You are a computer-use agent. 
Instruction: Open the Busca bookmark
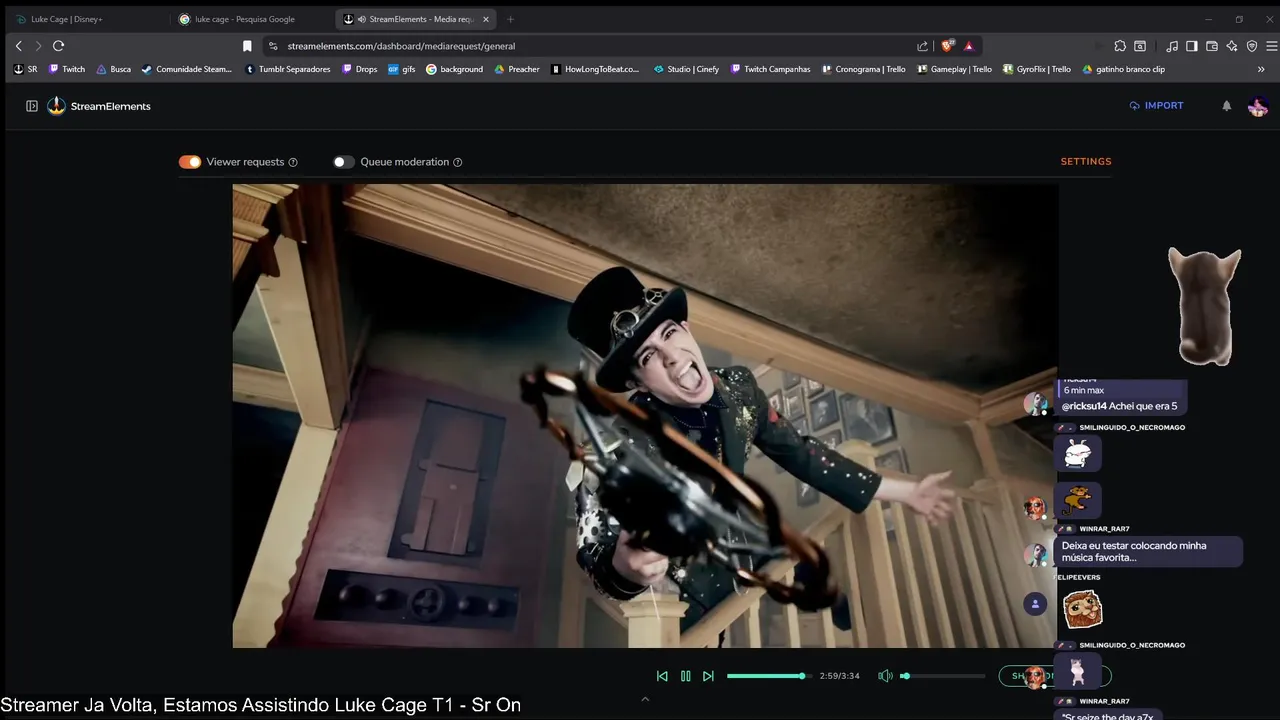(x=113, y=69)
